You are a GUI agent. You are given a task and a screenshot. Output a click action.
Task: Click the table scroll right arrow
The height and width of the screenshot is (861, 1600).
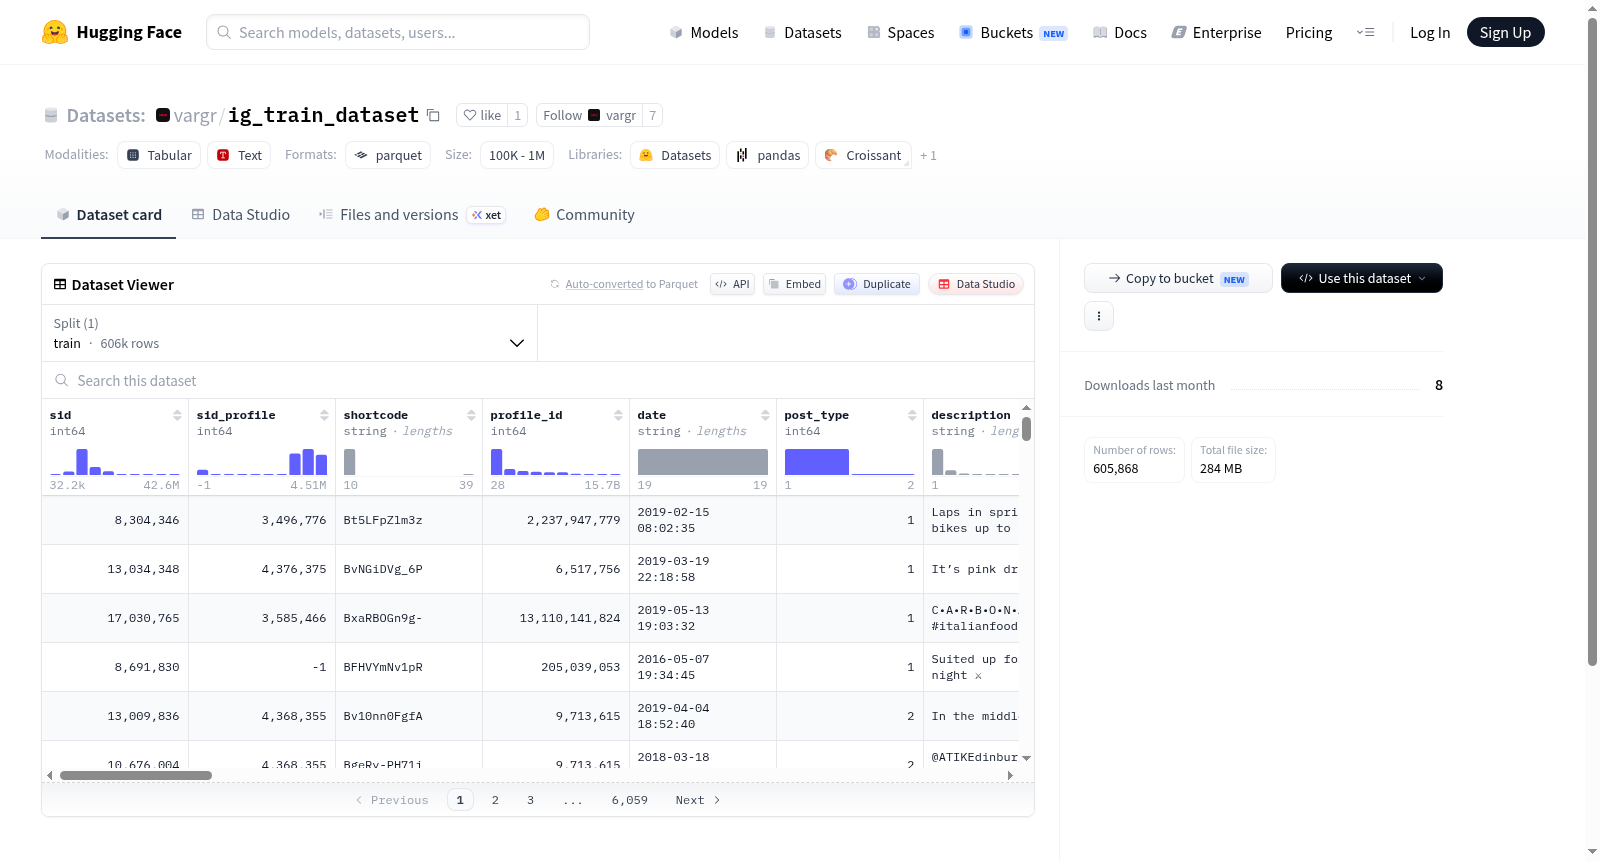(x=1010, y=775)
